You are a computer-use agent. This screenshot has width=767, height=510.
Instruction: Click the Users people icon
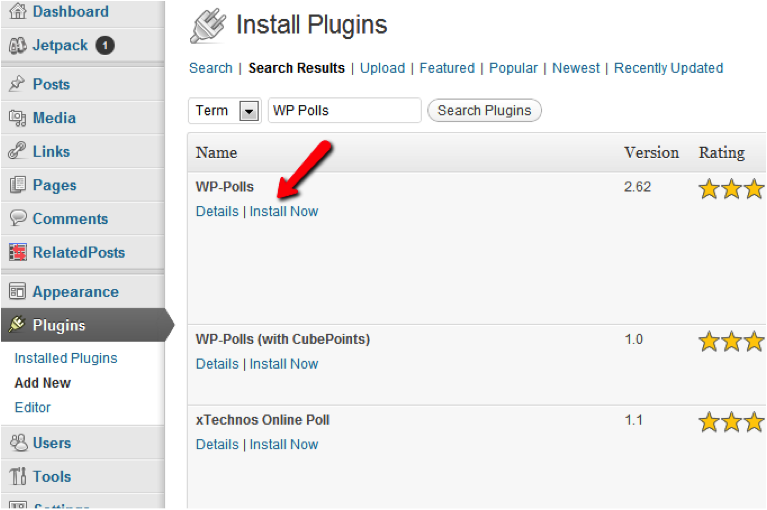(17, 443)
